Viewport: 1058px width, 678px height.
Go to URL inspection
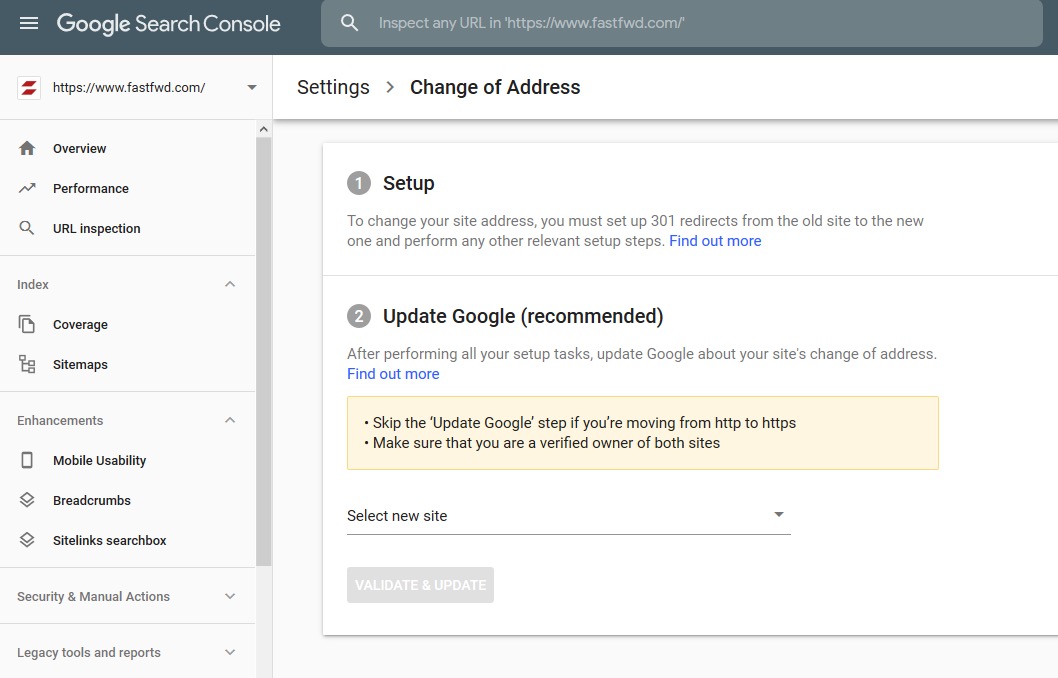click(96, 229)
